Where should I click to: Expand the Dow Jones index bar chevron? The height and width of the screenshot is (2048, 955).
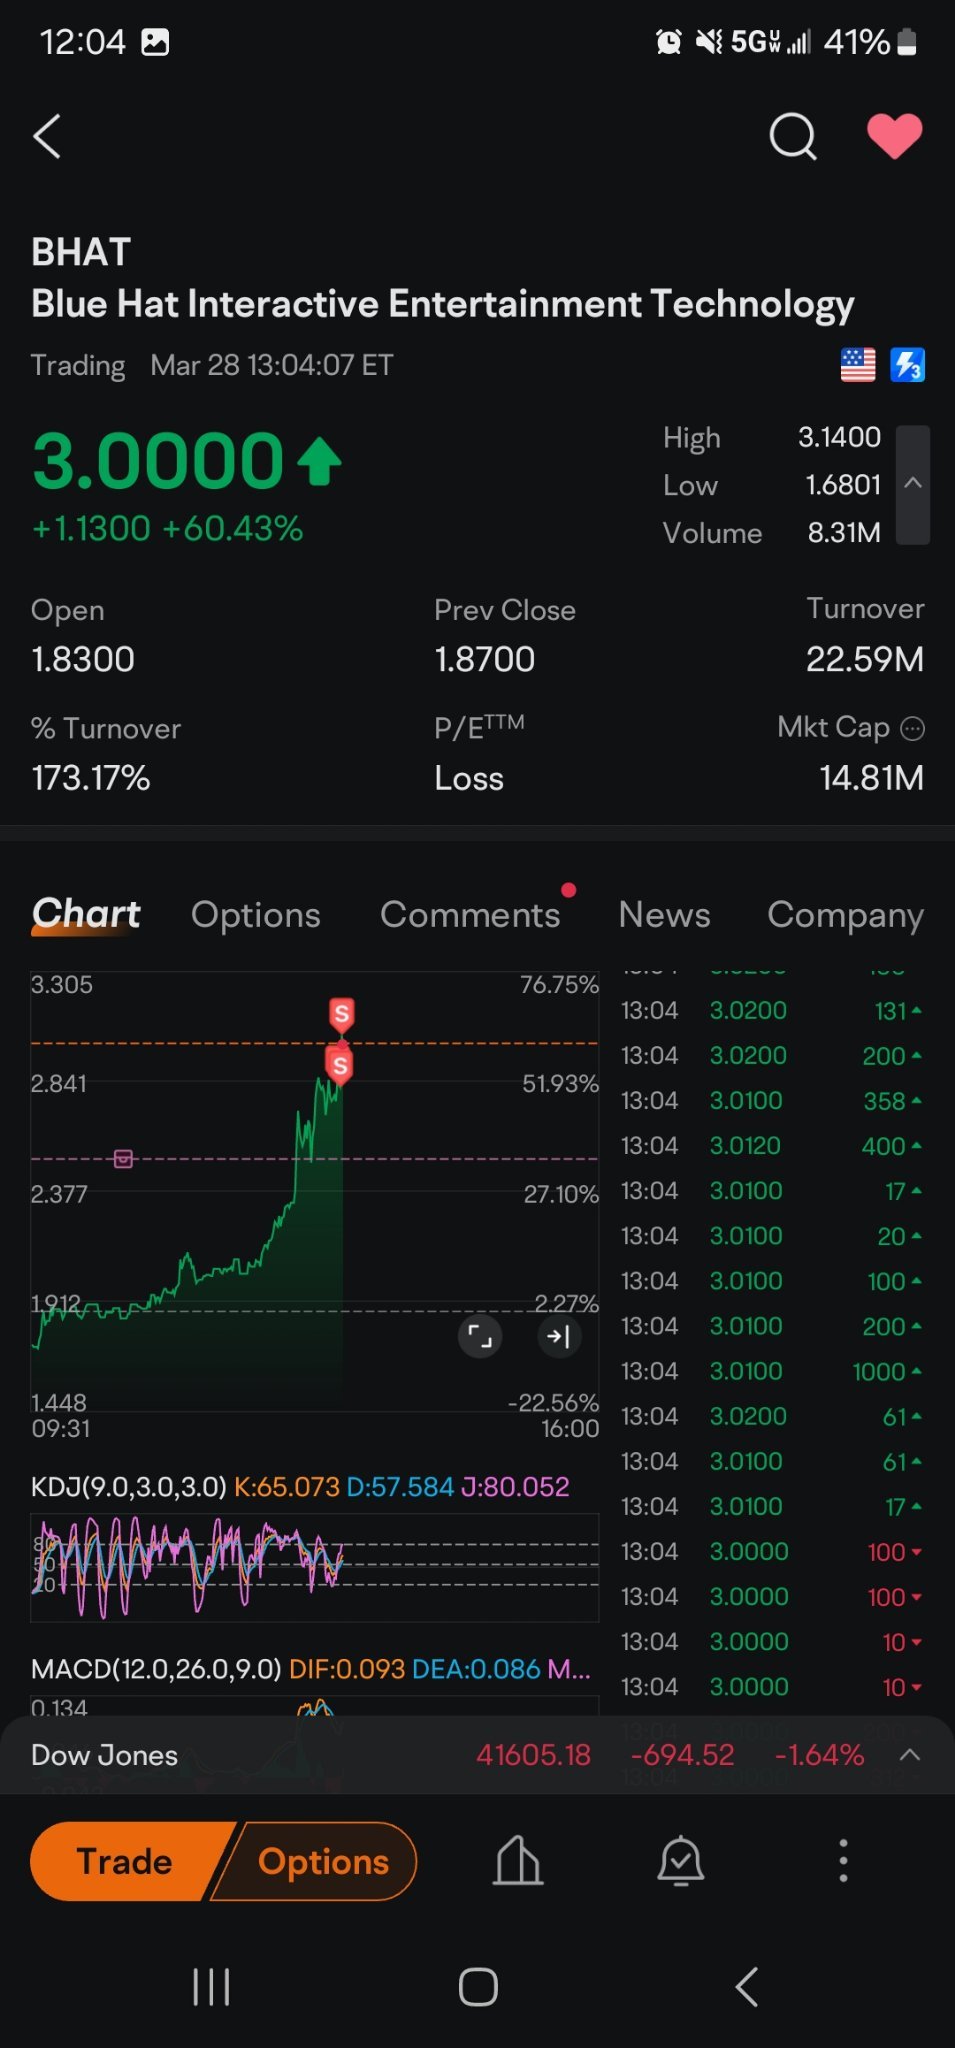[910, 1755]
